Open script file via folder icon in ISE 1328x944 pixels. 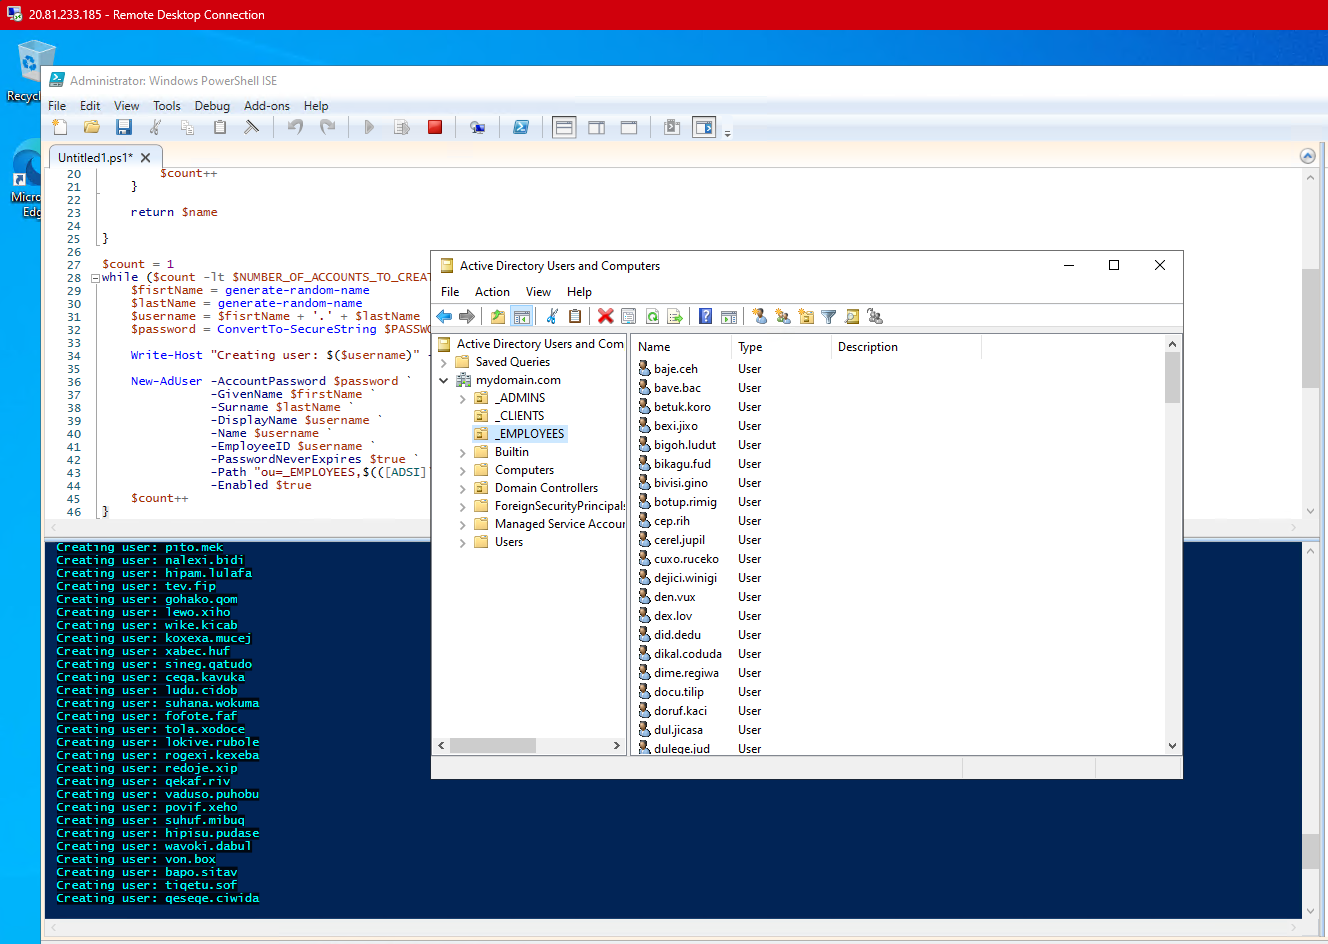[x=92, y=127]
